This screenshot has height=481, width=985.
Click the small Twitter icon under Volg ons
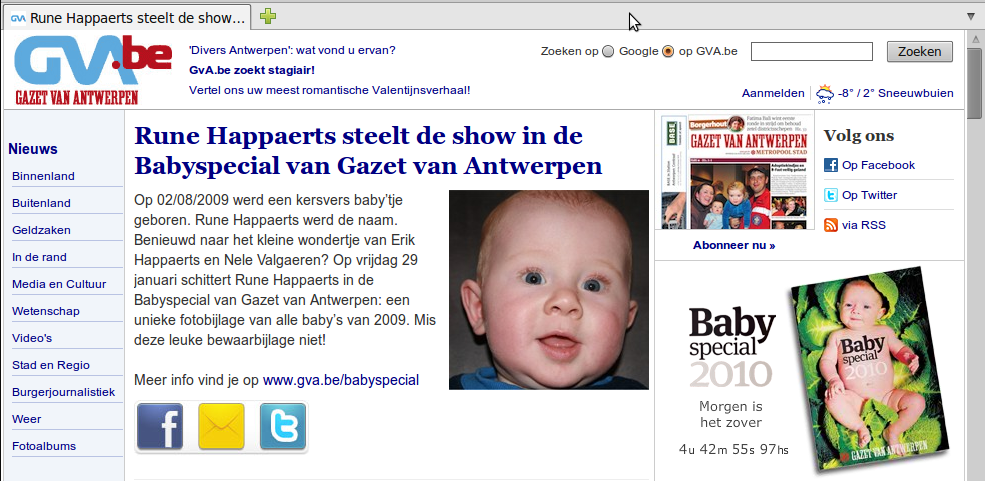click(830, 195)
